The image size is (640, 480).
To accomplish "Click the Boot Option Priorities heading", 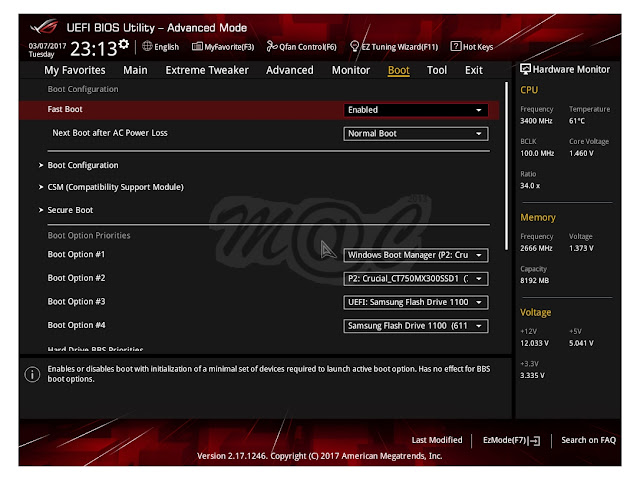I will (x=89, y=236).
